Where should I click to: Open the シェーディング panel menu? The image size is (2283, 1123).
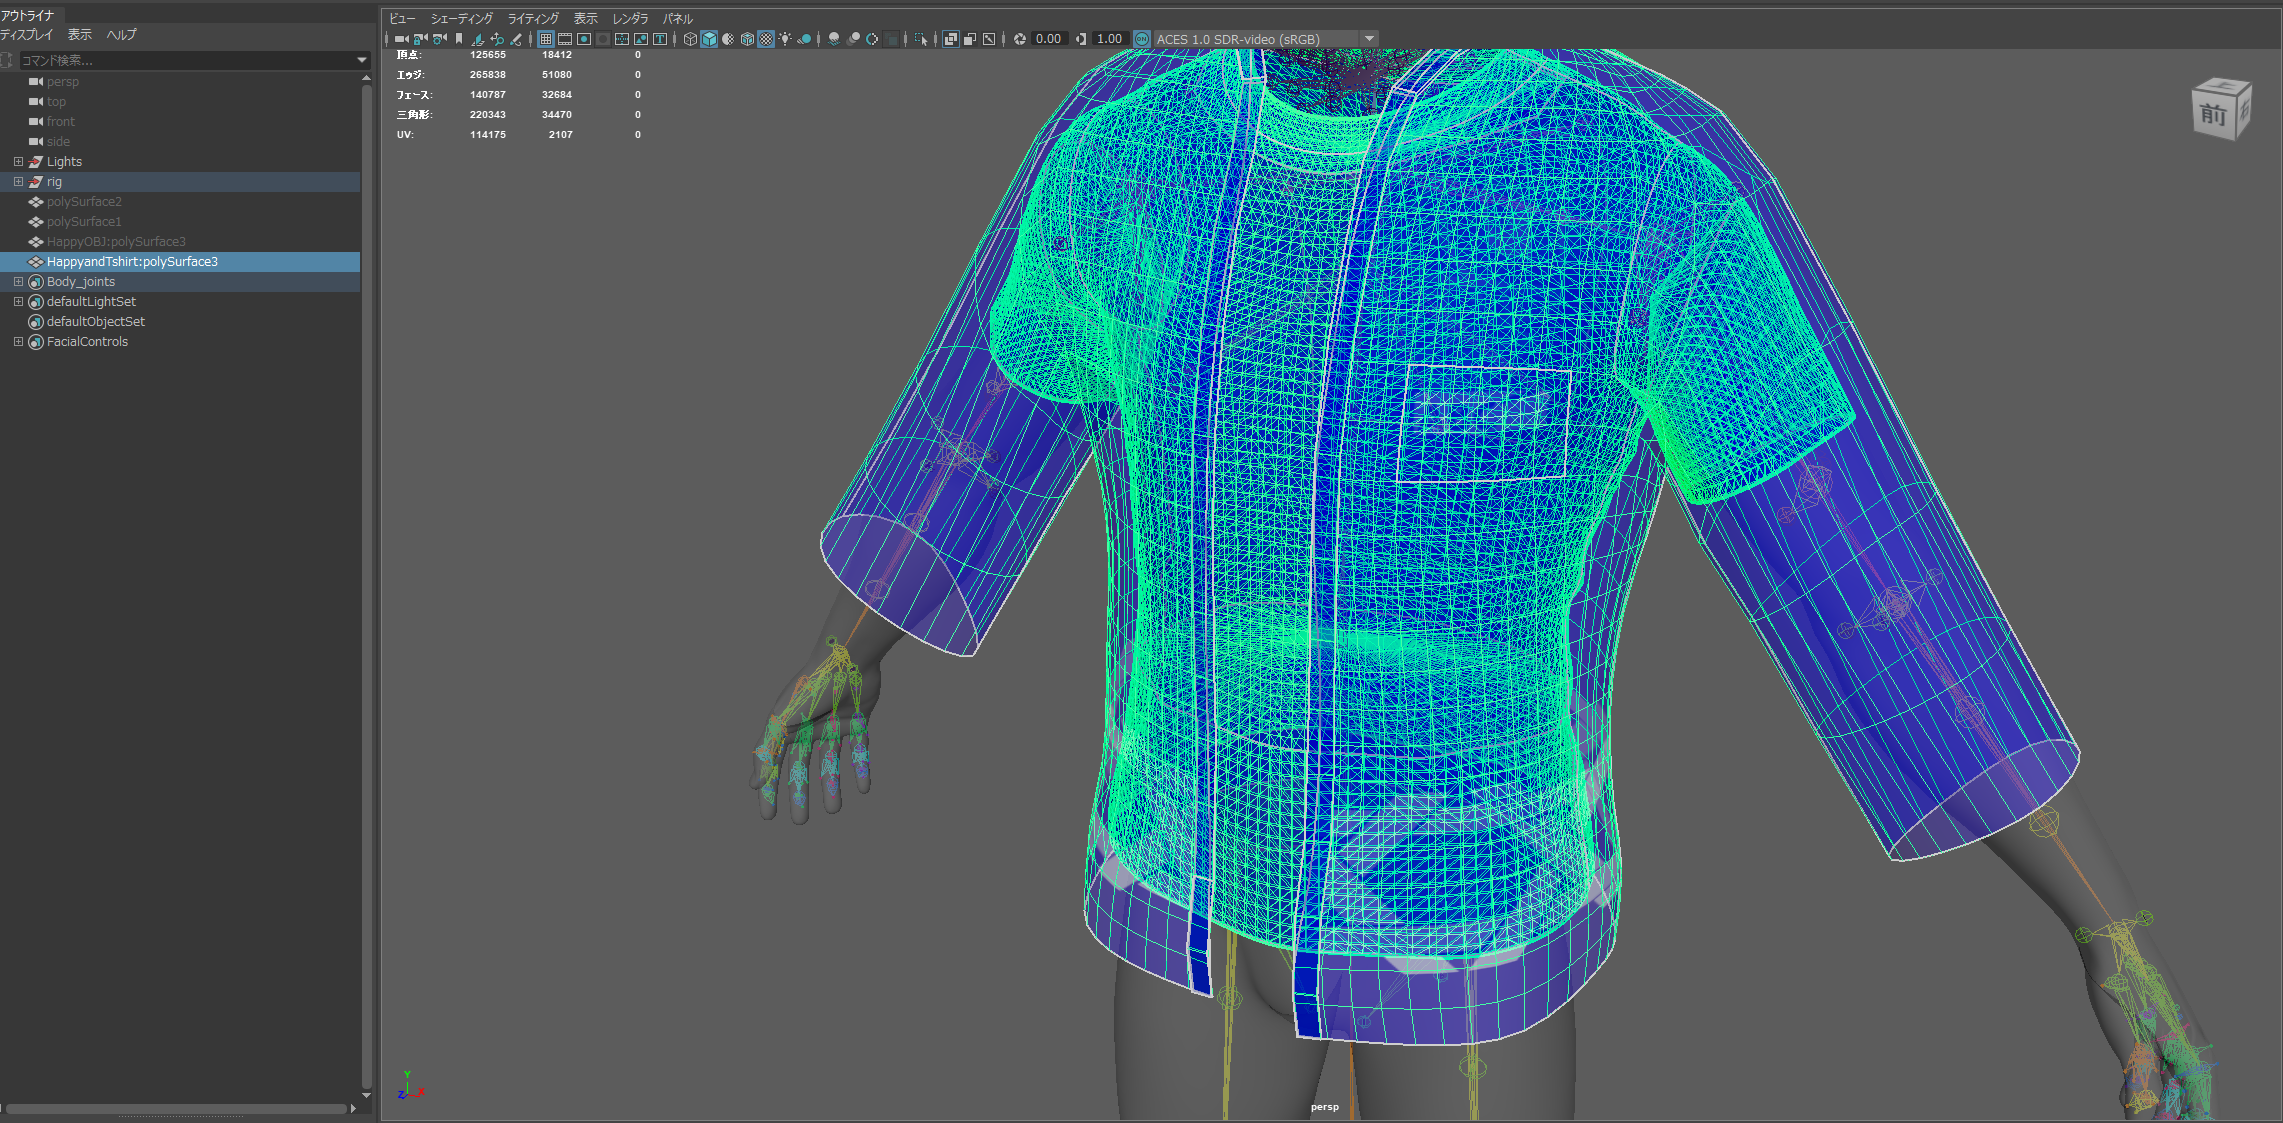pos(461,18)
